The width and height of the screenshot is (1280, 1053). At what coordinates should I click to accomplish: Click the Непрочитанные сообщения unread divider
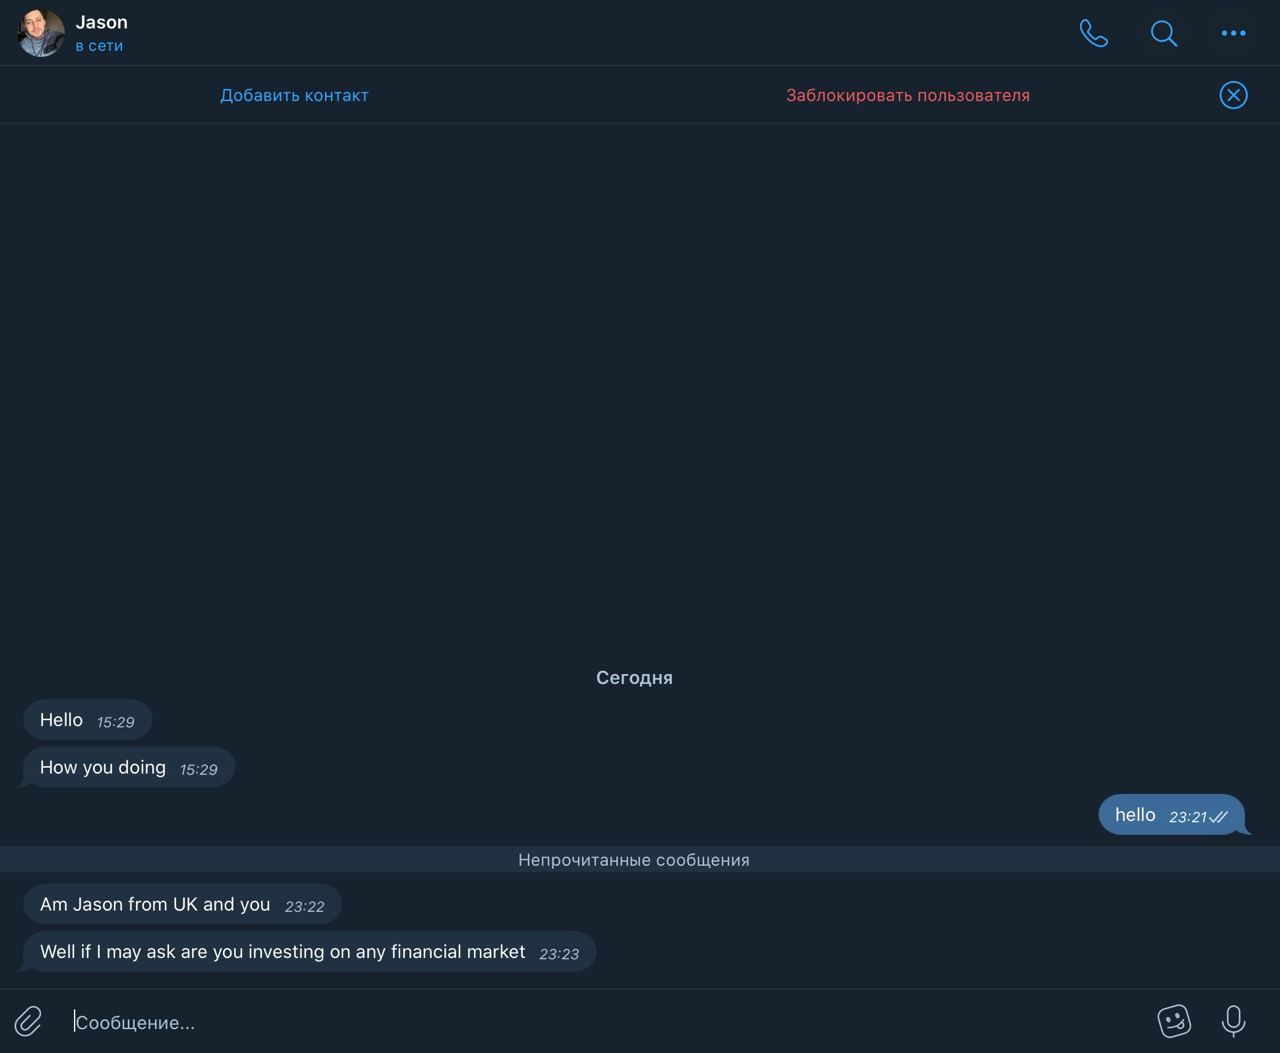coord(634,860)
